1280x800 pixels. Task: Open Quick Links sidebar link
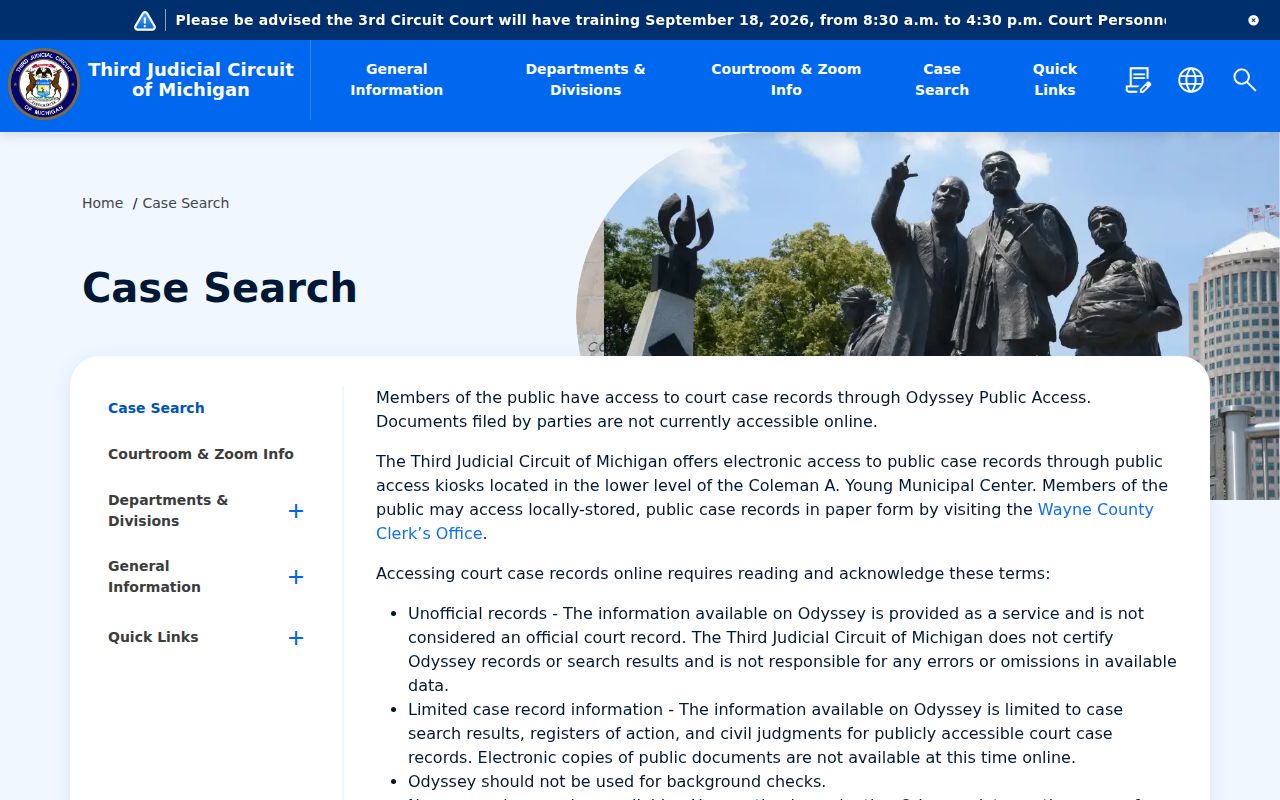point(153,637)
